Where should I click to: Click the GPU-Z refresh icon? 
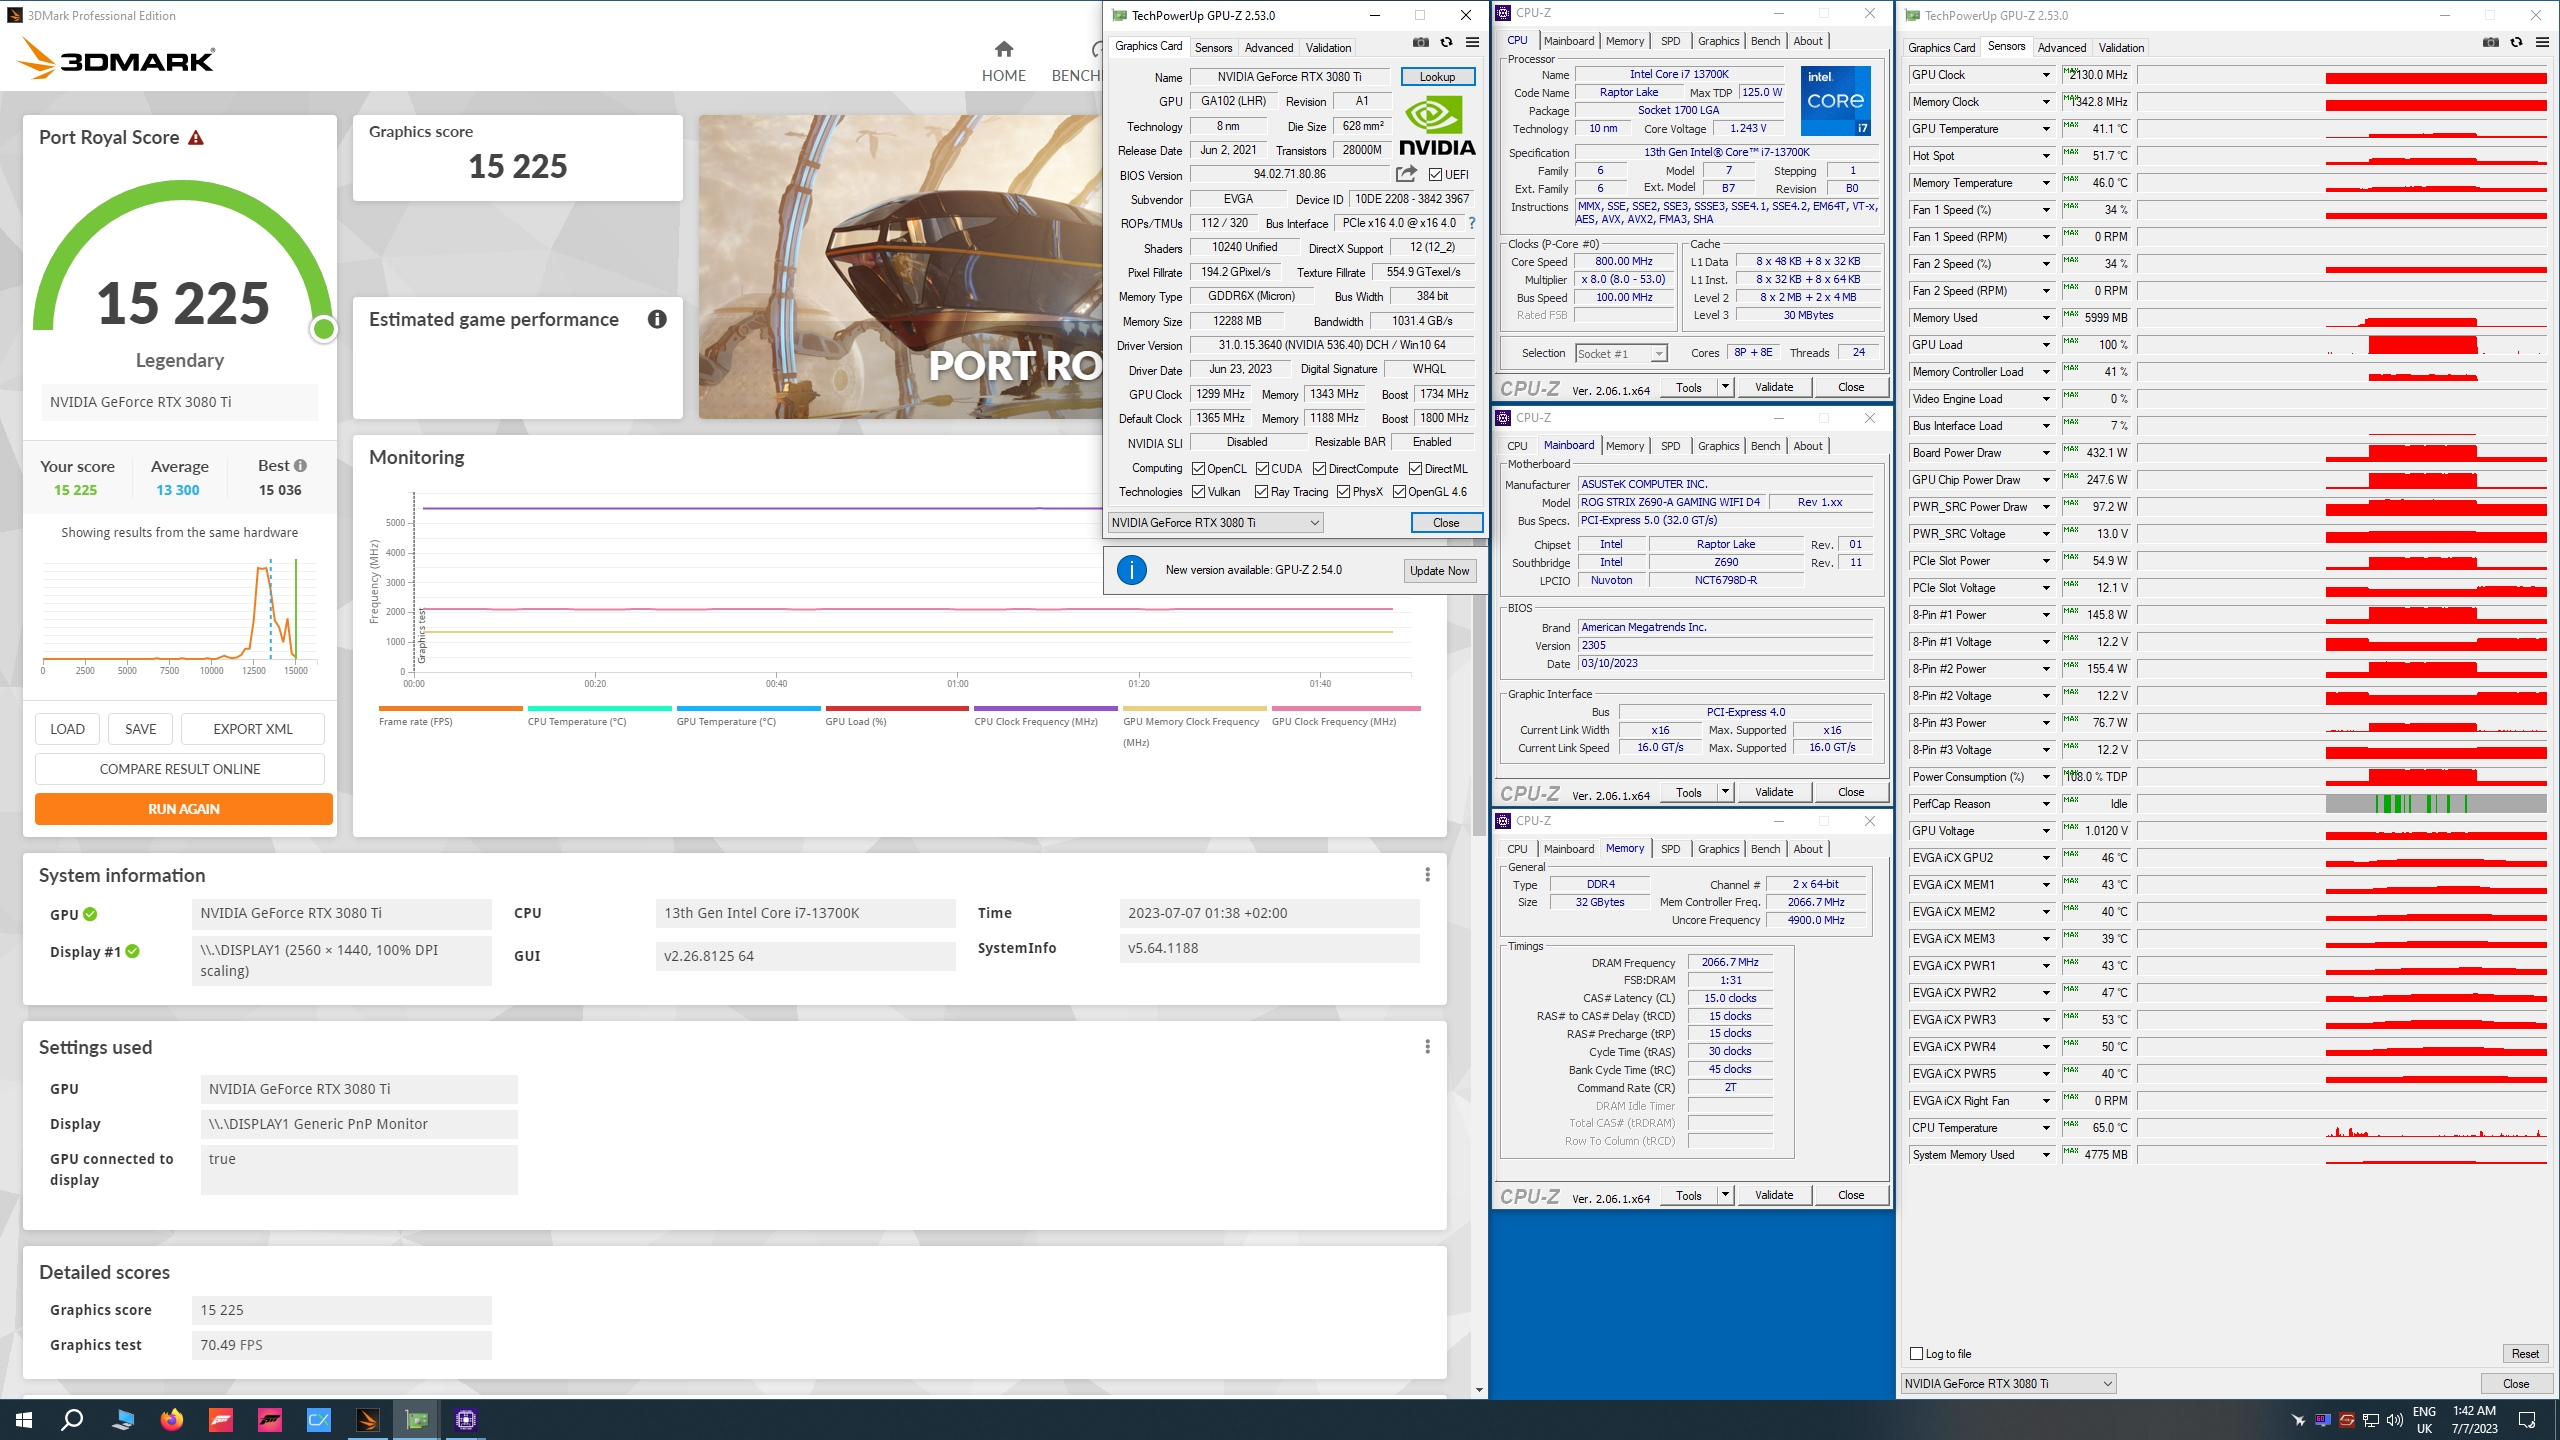(x=1446, y=43)
